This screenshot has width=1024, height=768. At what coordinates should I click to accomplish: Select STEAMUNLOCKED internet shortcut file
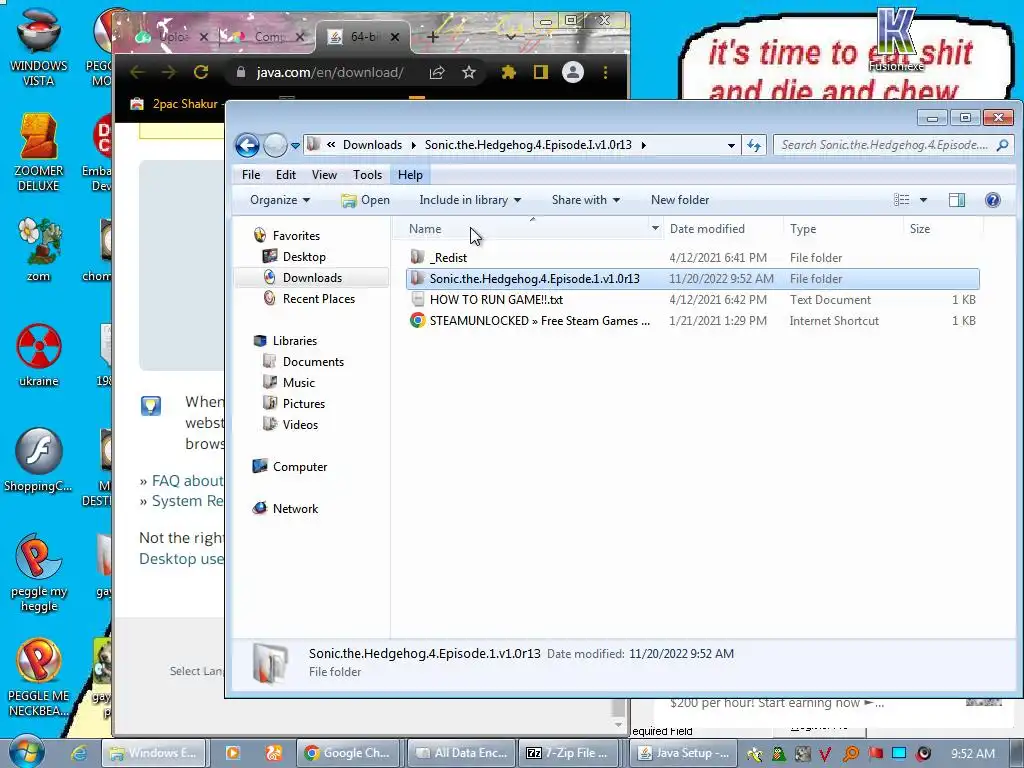coord(692,321)
